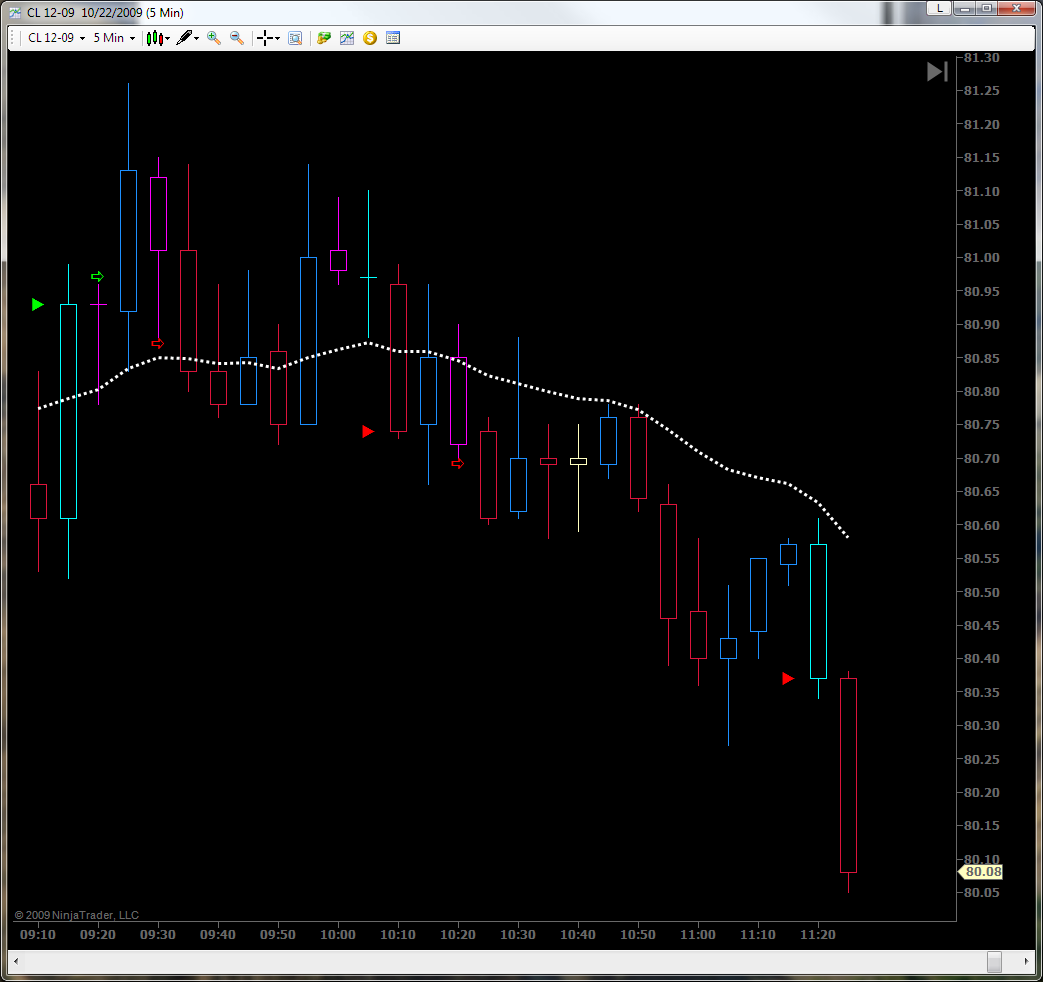Click the zoom out magnifier
The height and width of the screenshot is (982, 1043).
(x=237, y=38)
